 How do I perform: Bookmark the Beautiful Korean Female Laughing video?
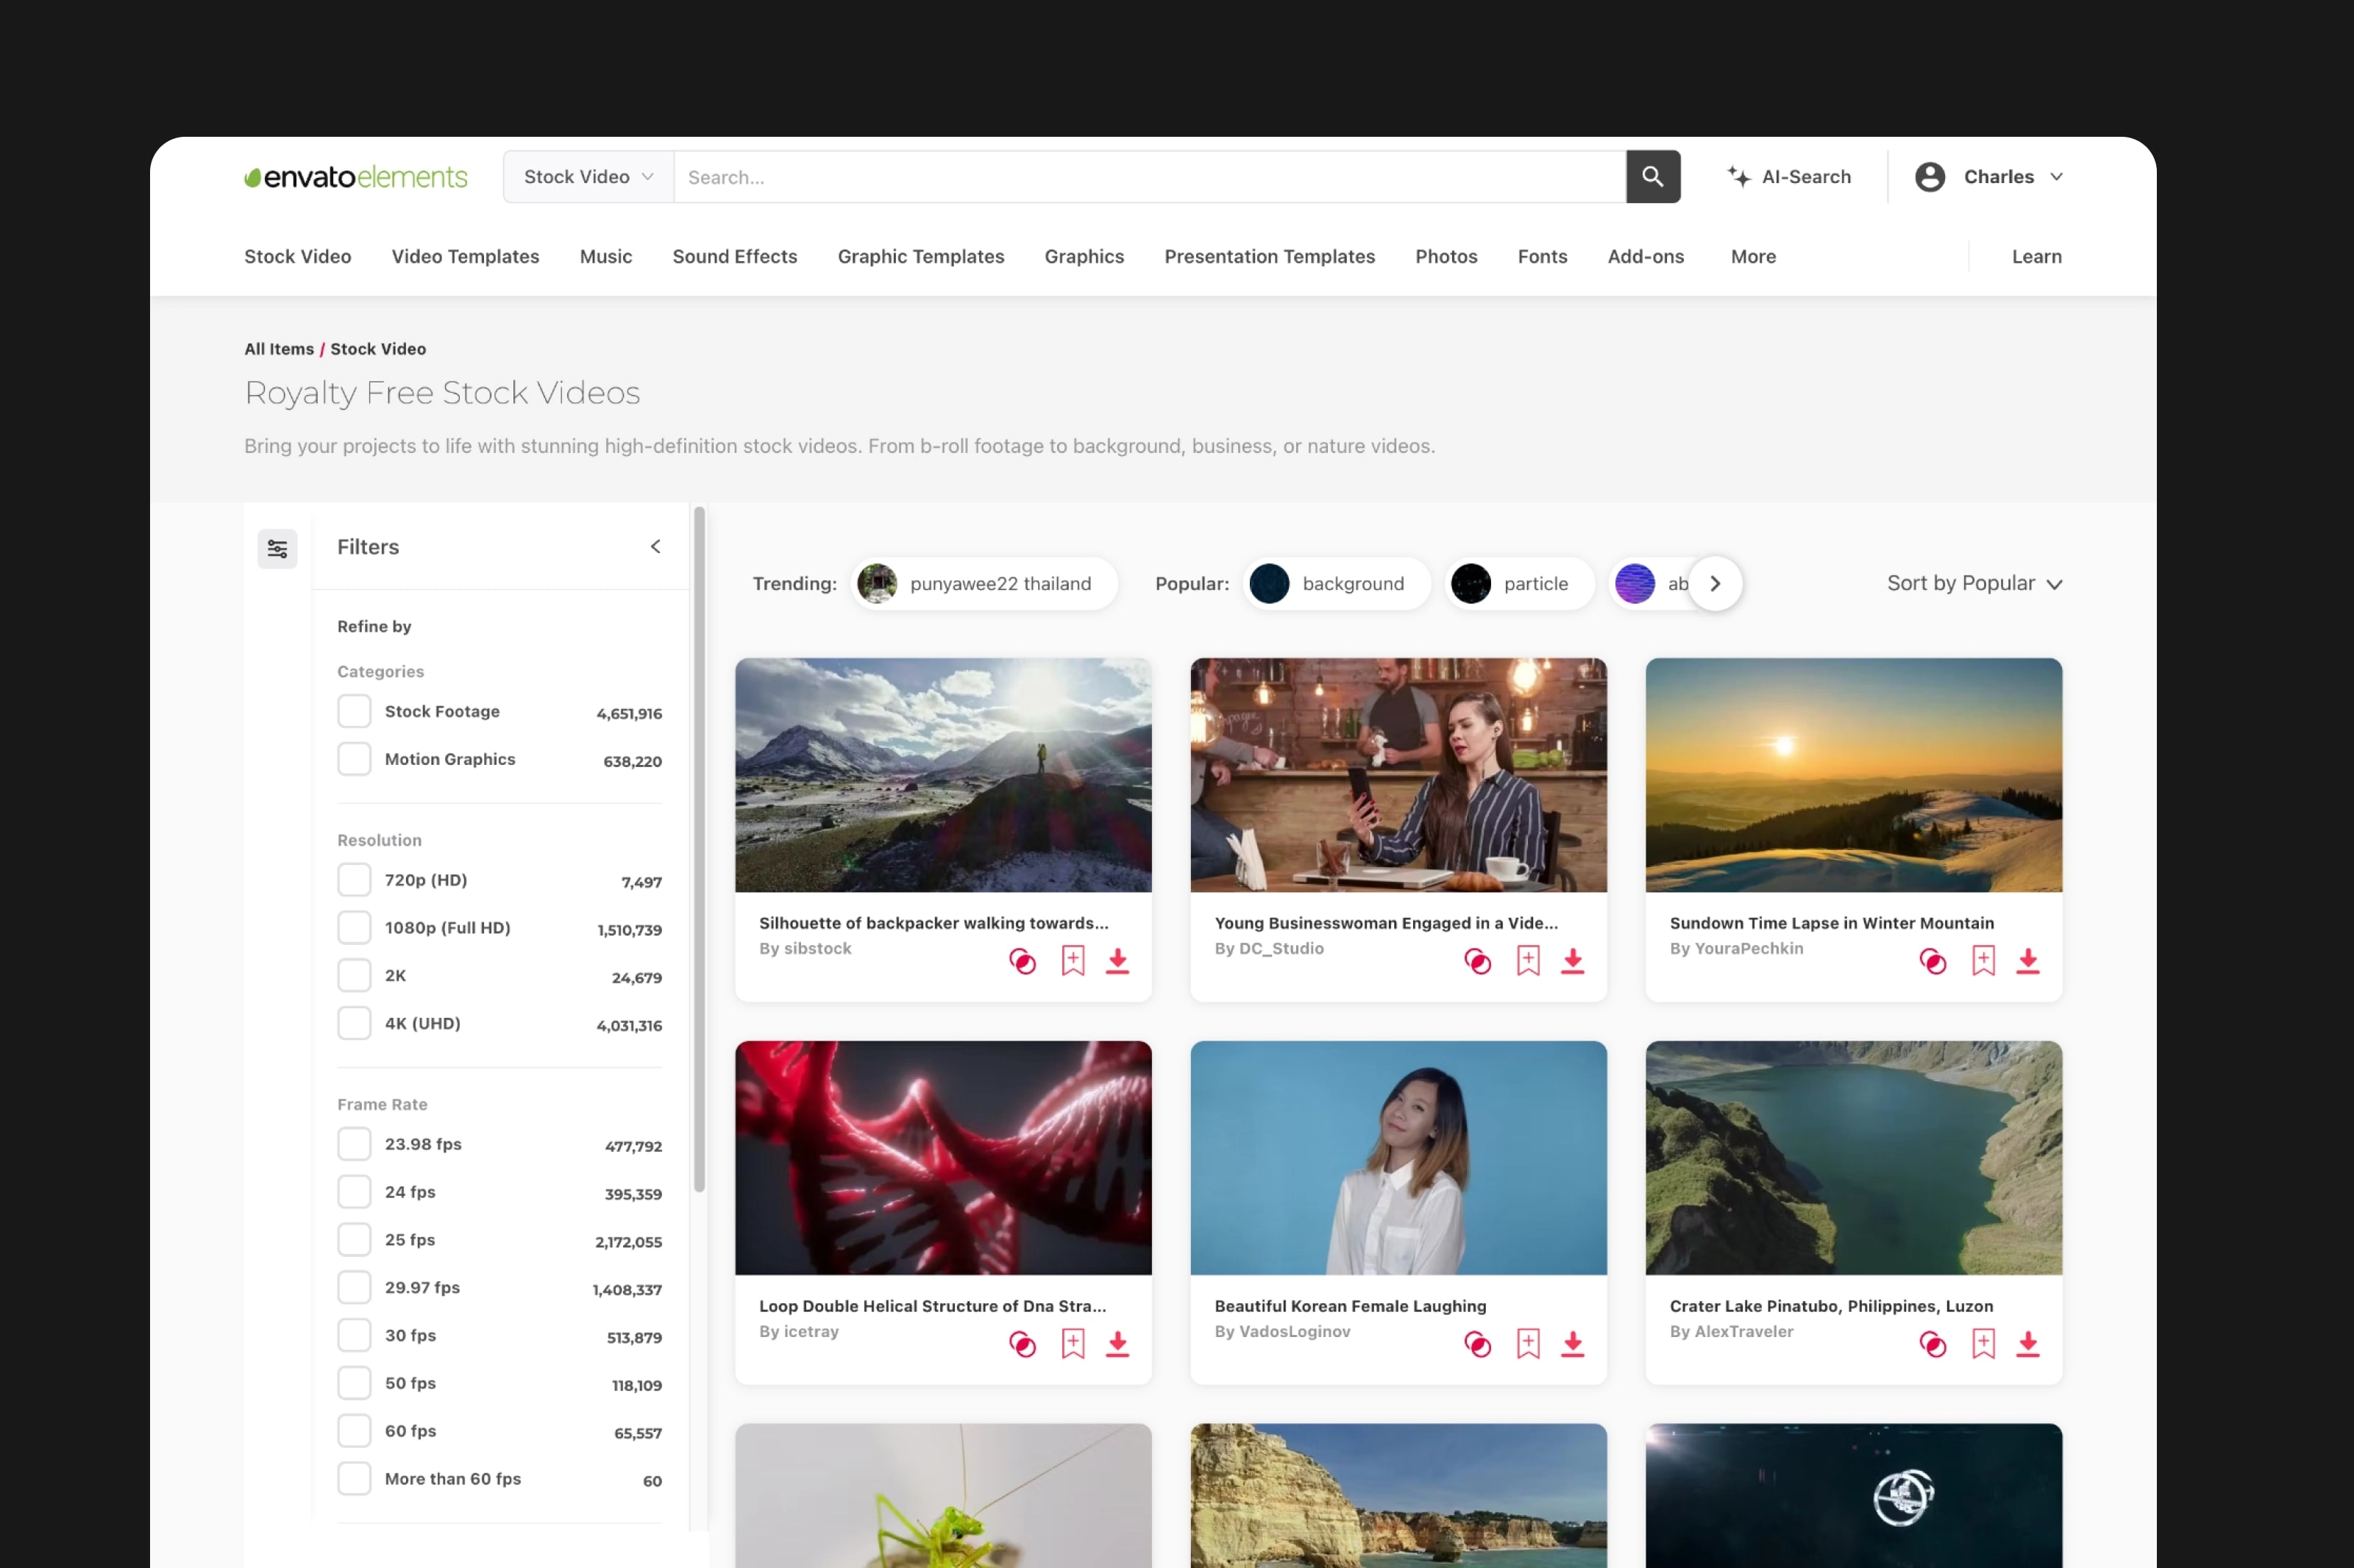click(x=1528, y=1344)
